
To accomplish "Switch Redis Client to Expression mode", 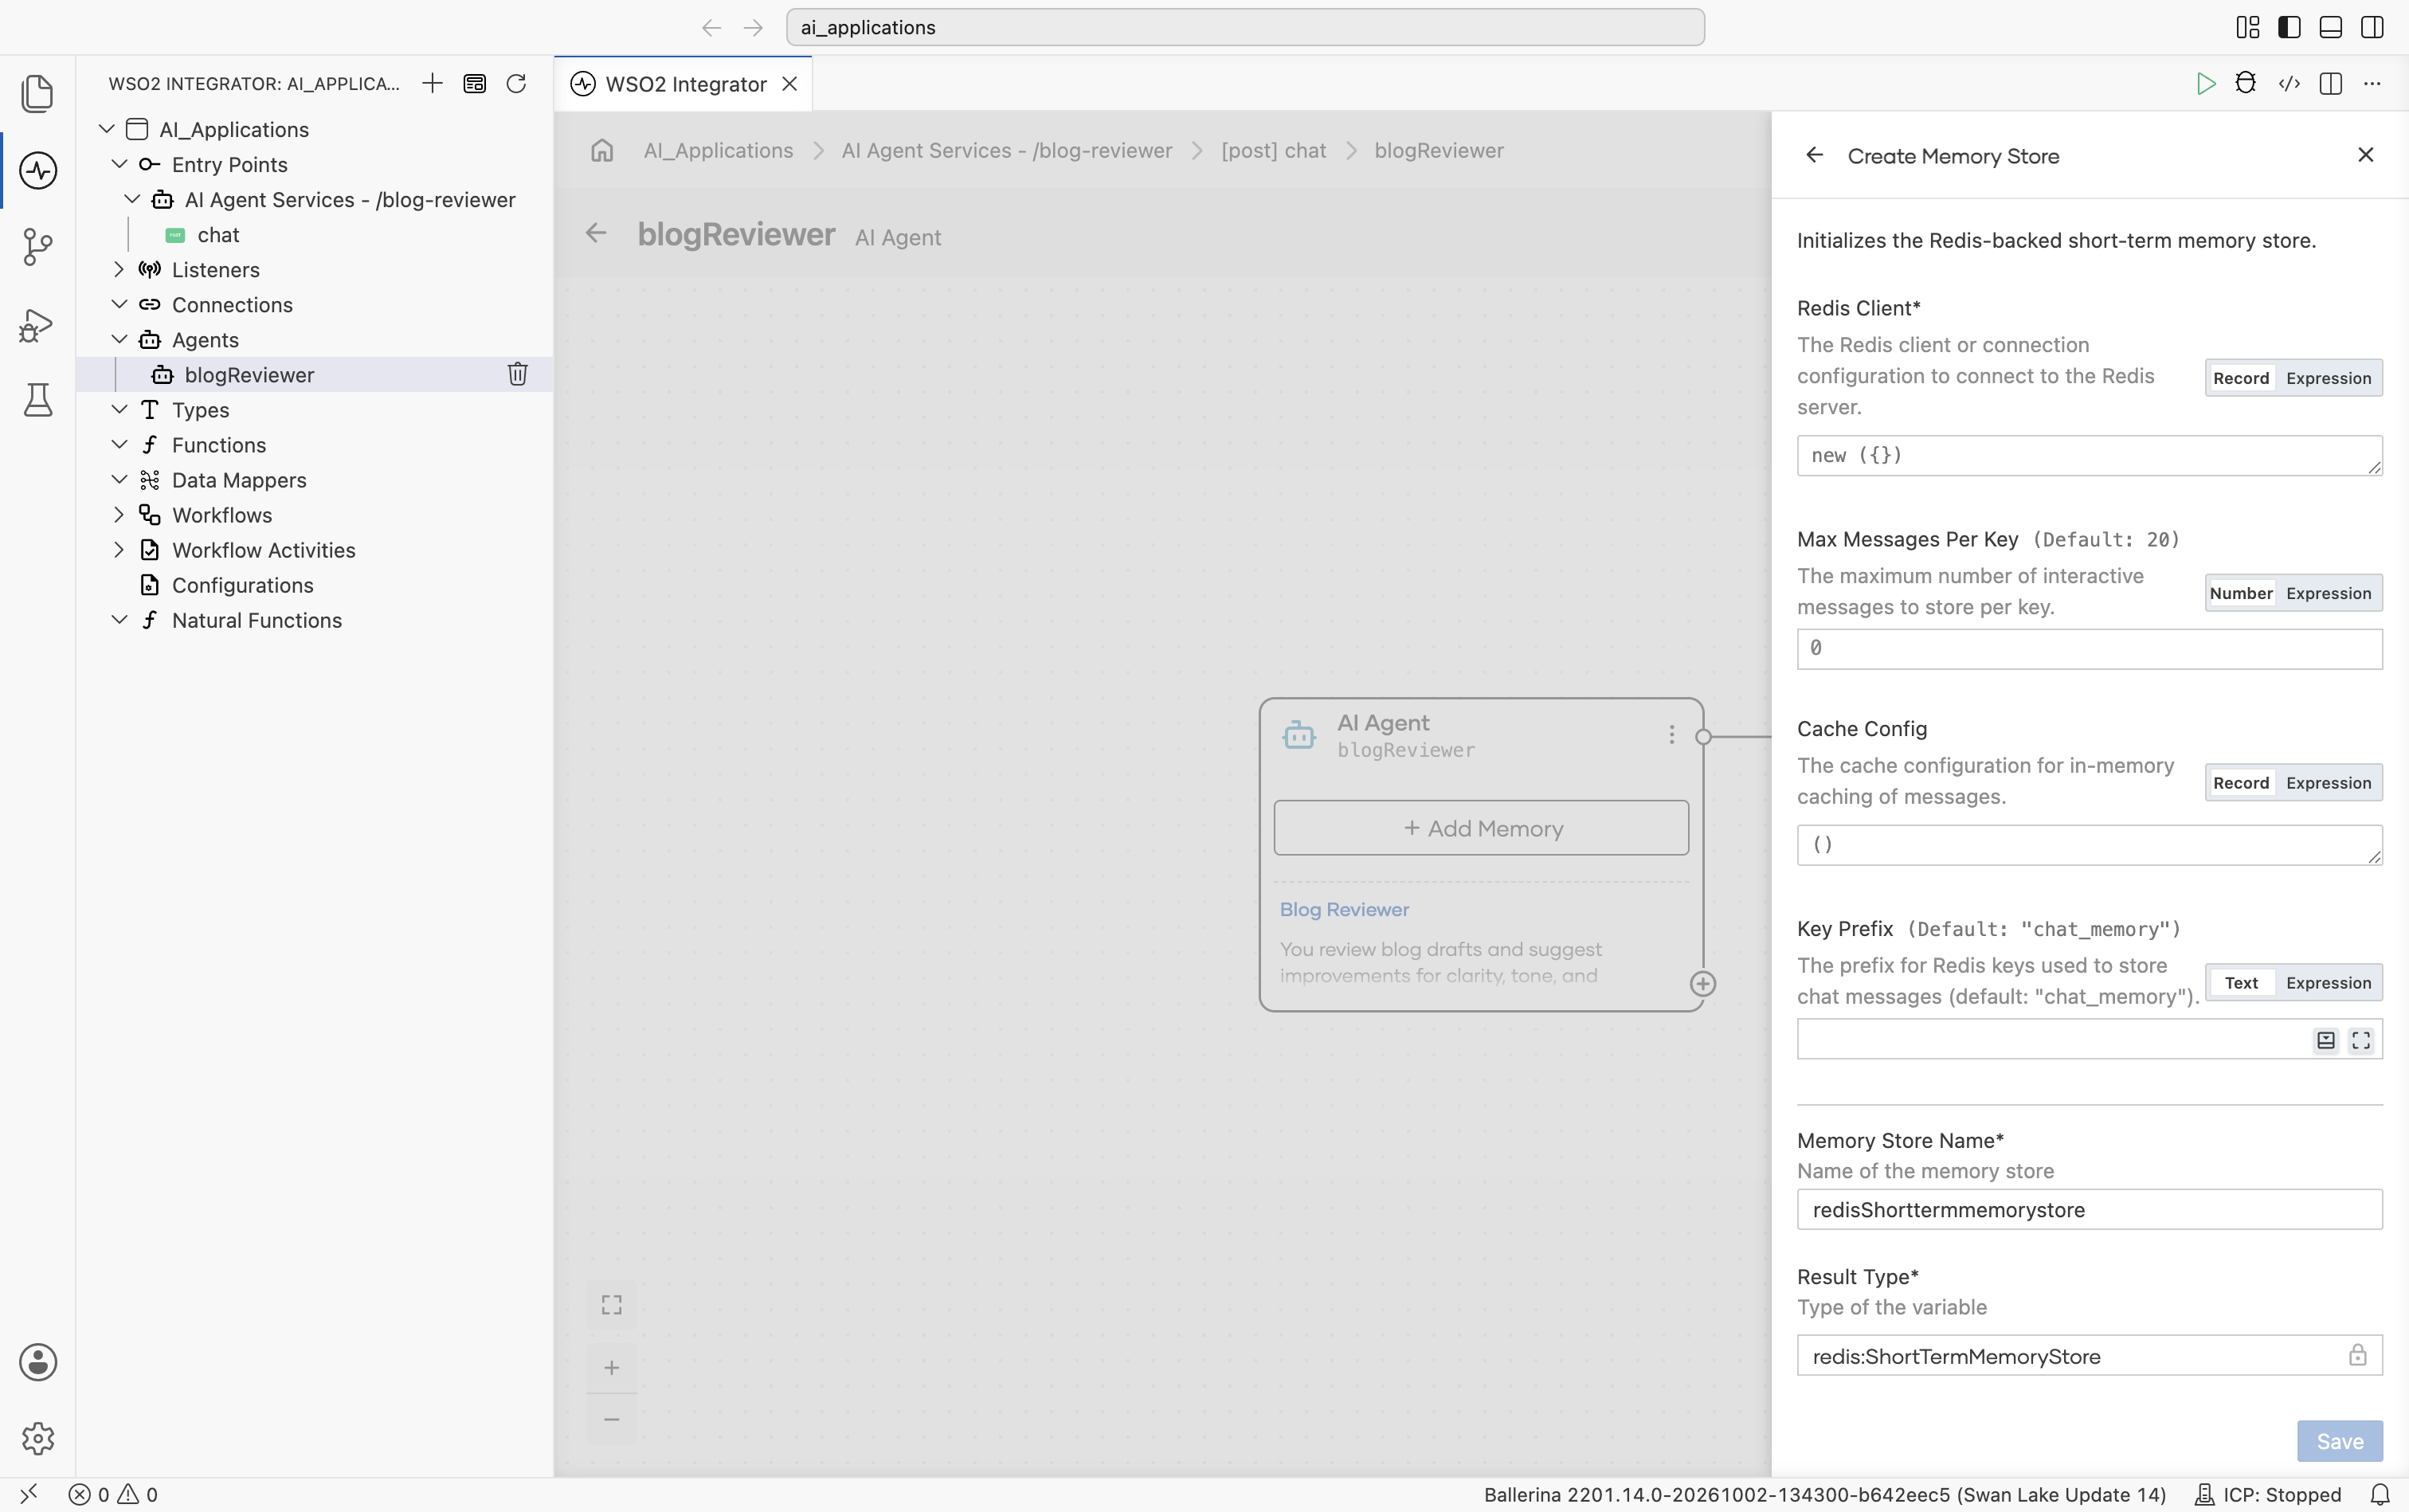I will point(2328,378).
